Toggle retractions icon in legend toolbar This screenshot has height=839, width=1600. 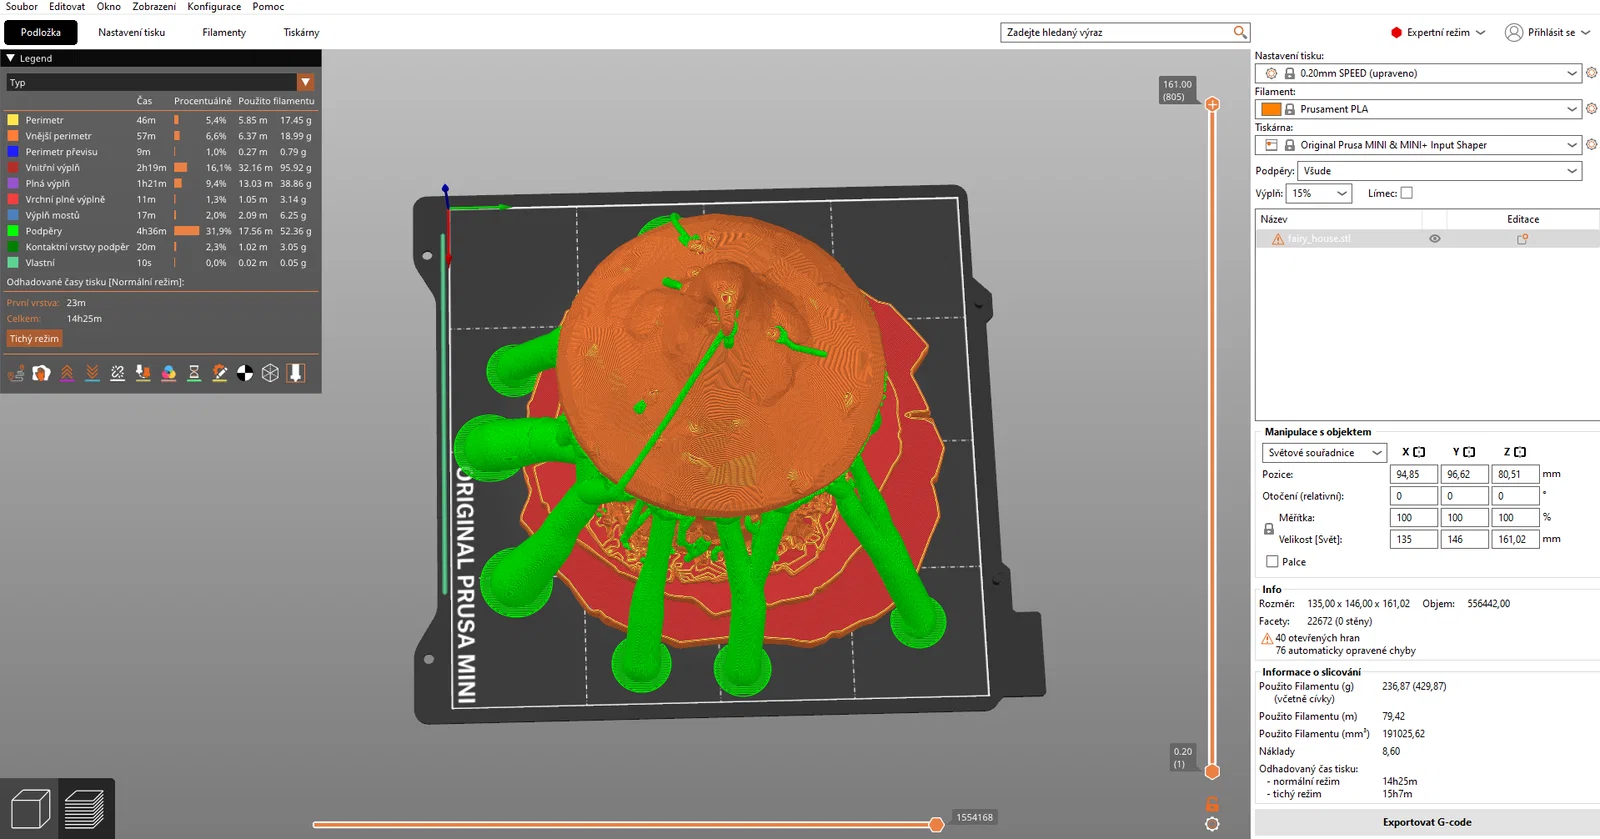[x=67, y=373]
